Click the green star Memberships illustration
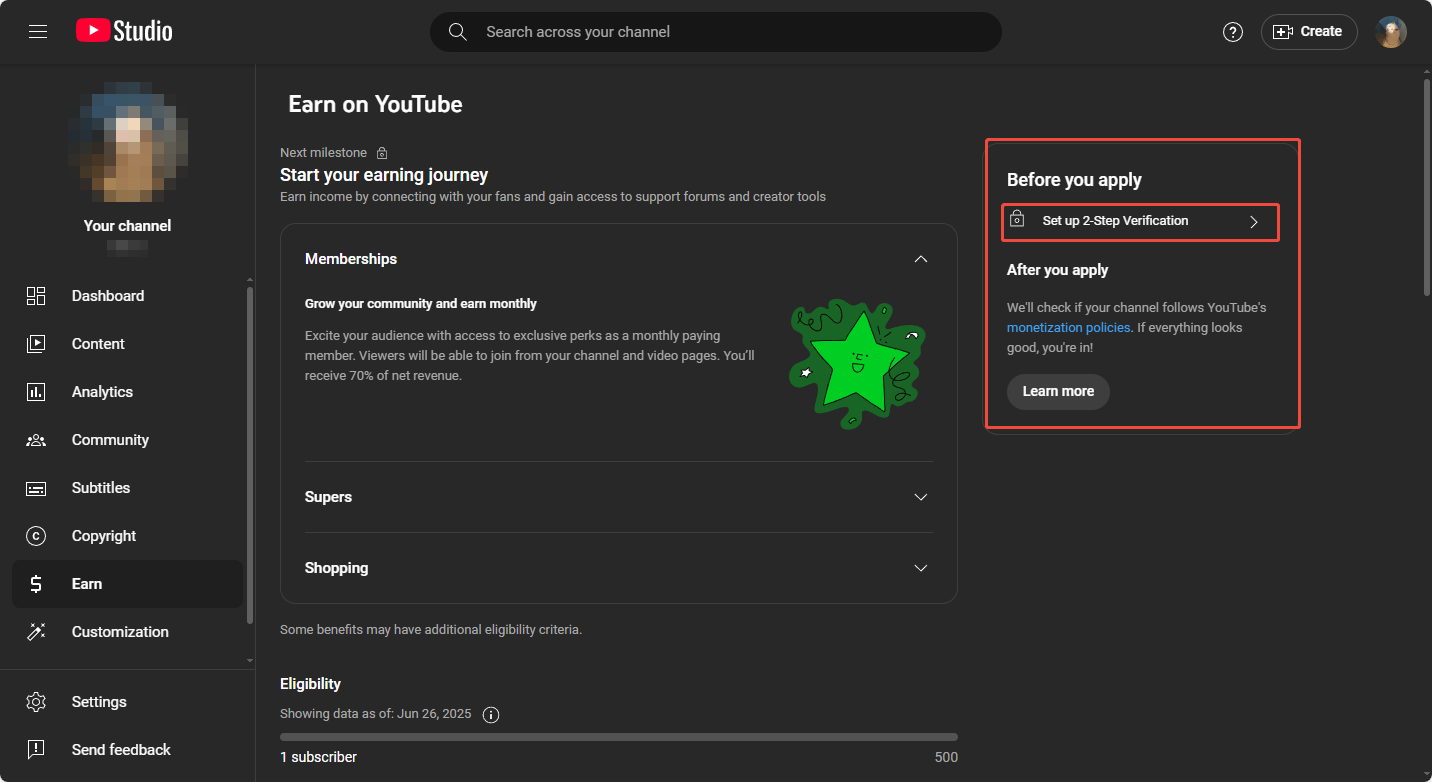The image size is (1432, 782). [x=857, y=365]
